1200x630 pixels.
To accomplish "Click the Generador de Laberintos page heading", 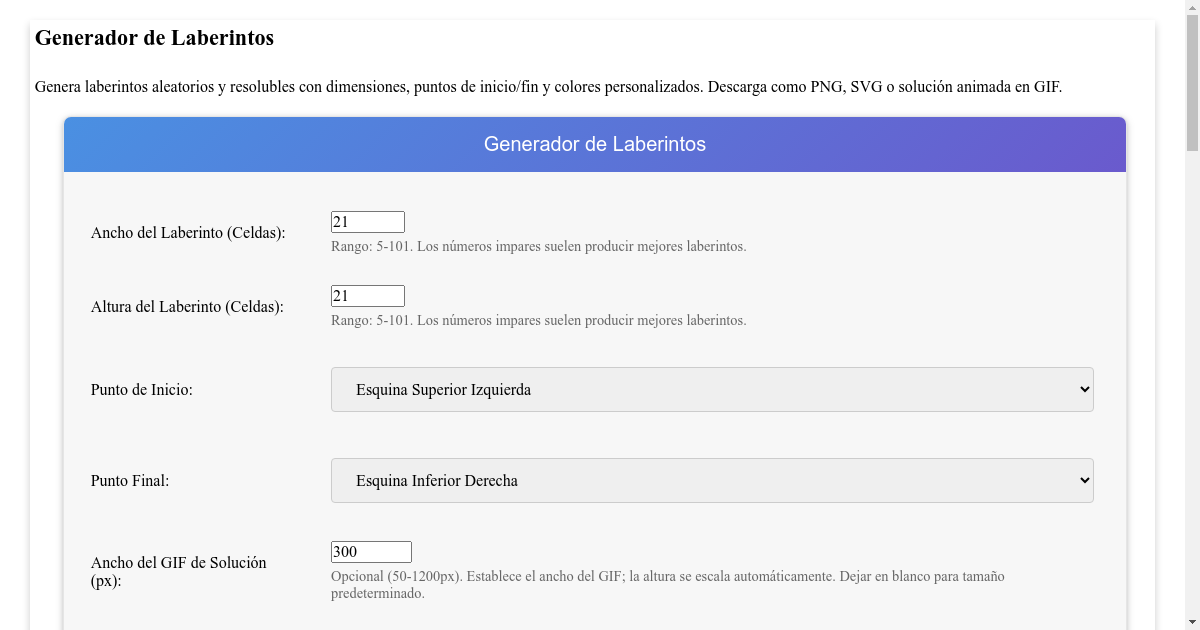I will coord(154,38).
